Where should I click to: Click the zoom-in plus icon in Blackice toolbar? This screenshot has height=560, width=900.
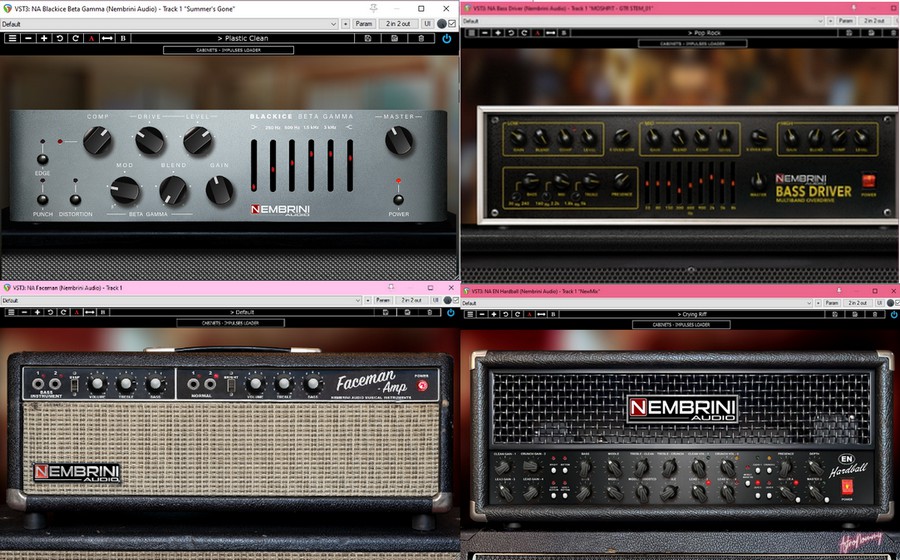[x=44, y=38]
